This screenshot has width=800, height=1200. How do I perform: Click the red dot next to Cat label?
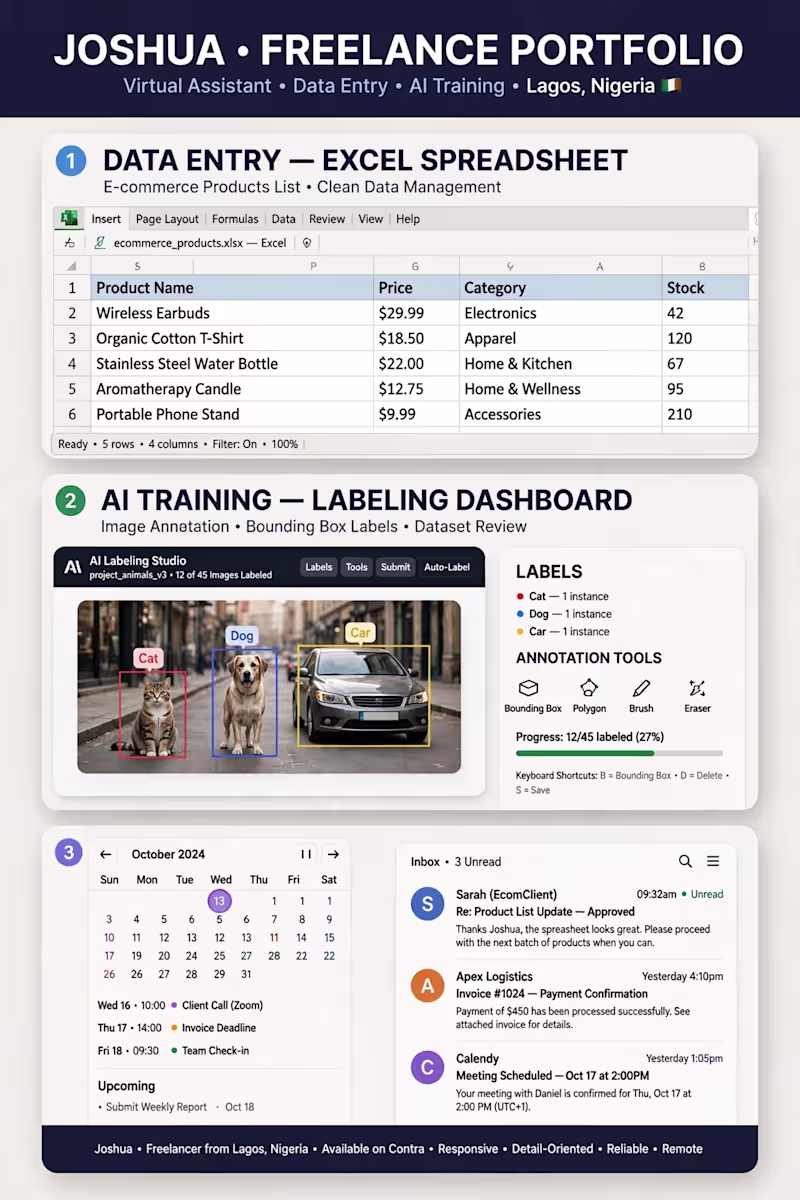520,597
